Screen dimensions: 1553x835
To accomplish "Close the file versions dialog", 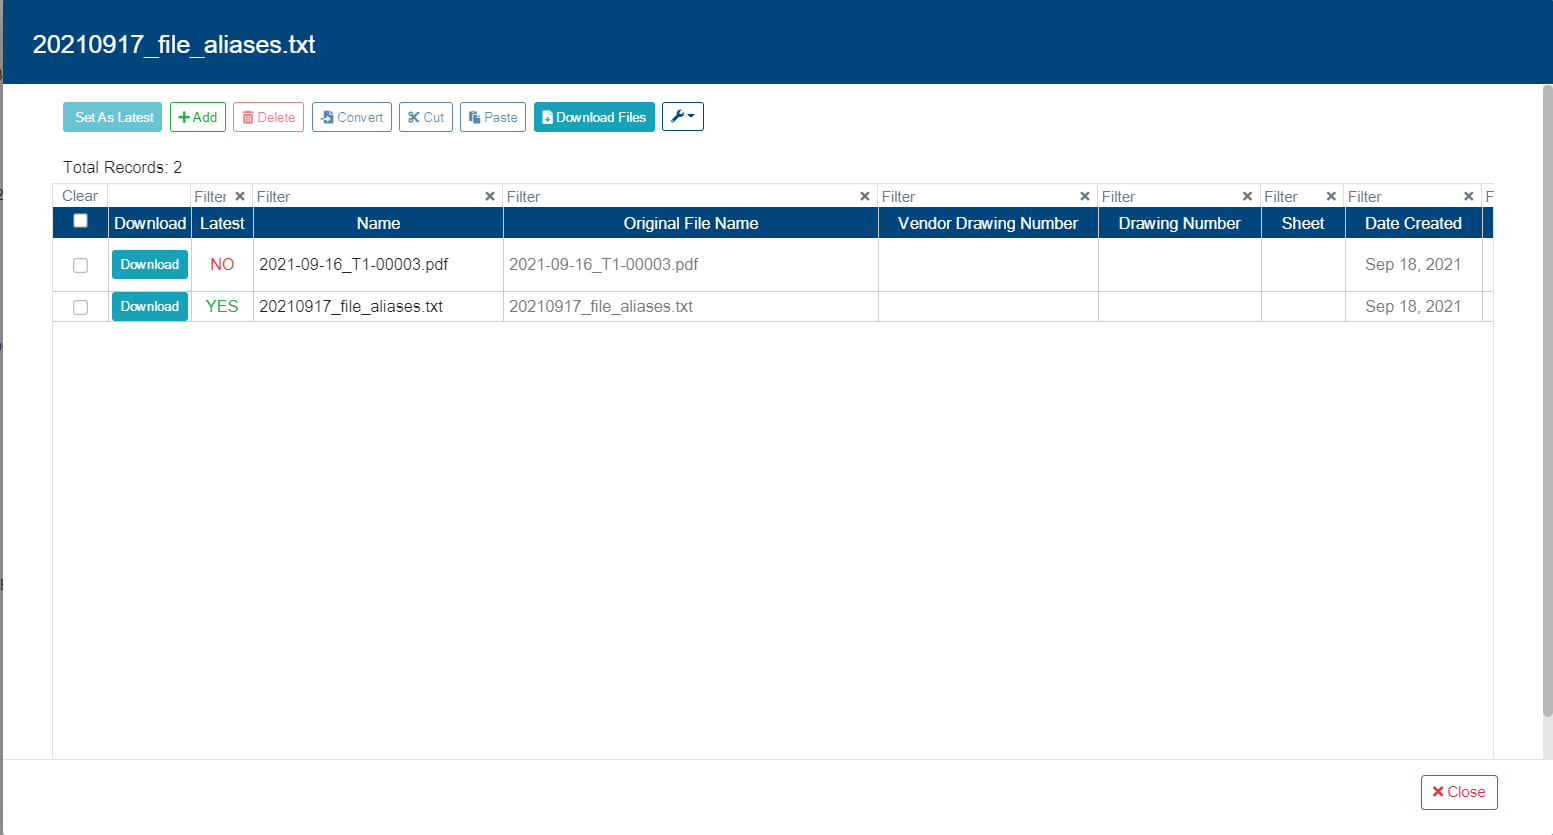I will coord(1459,792).
